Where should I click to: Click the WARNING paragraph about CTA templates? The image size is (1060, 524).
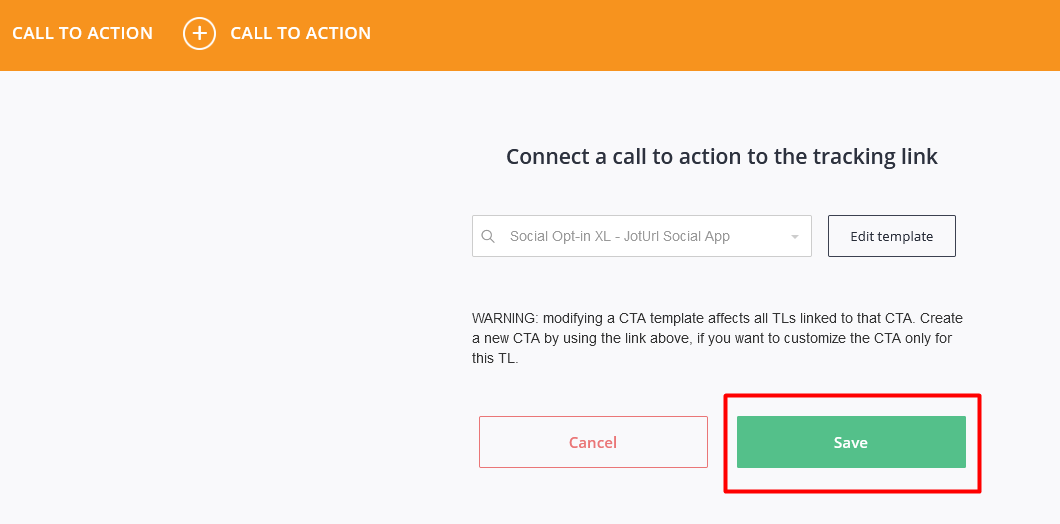[x=717, y=339]
